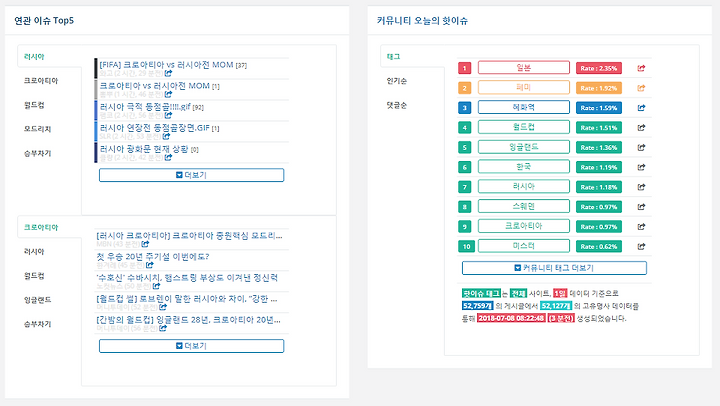Click the 52,759개 post count label
The height and width of the screenshot is (406, 720).
[x=478, y=306]
